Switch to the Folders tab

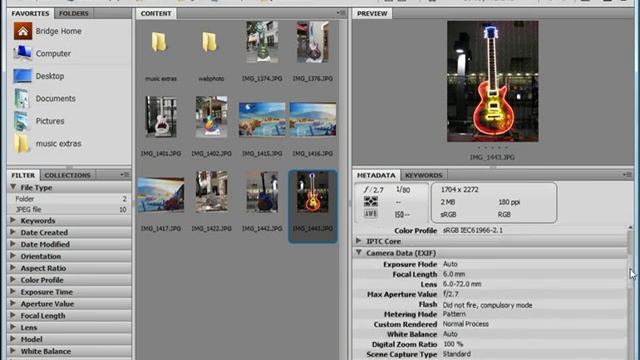pos(73,13)
